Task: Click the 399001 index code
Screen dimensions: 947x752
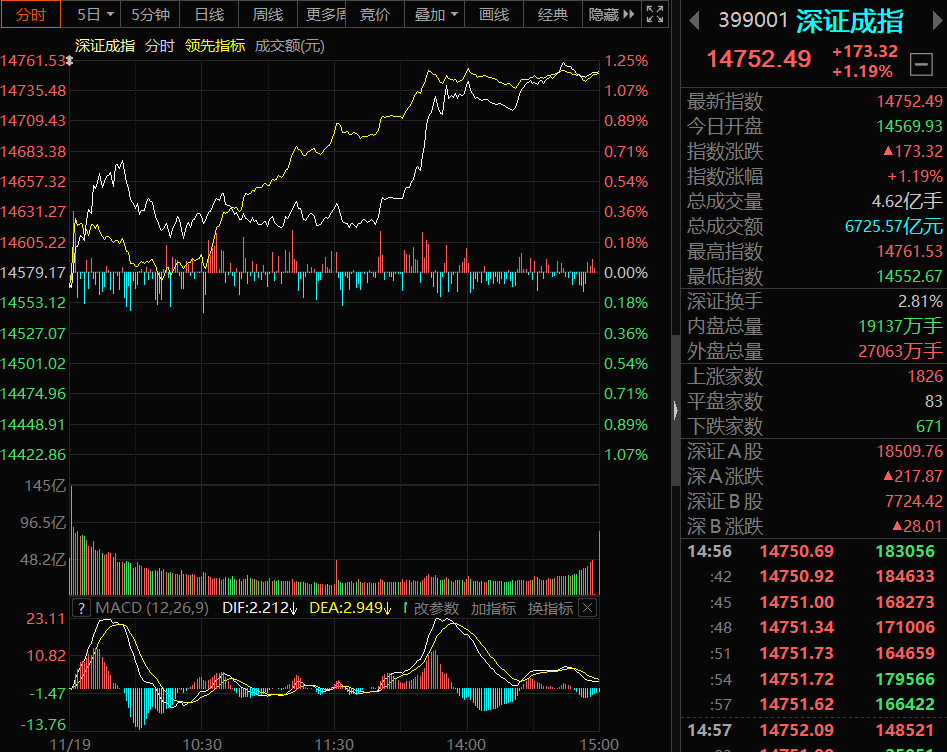Action: 753,21
